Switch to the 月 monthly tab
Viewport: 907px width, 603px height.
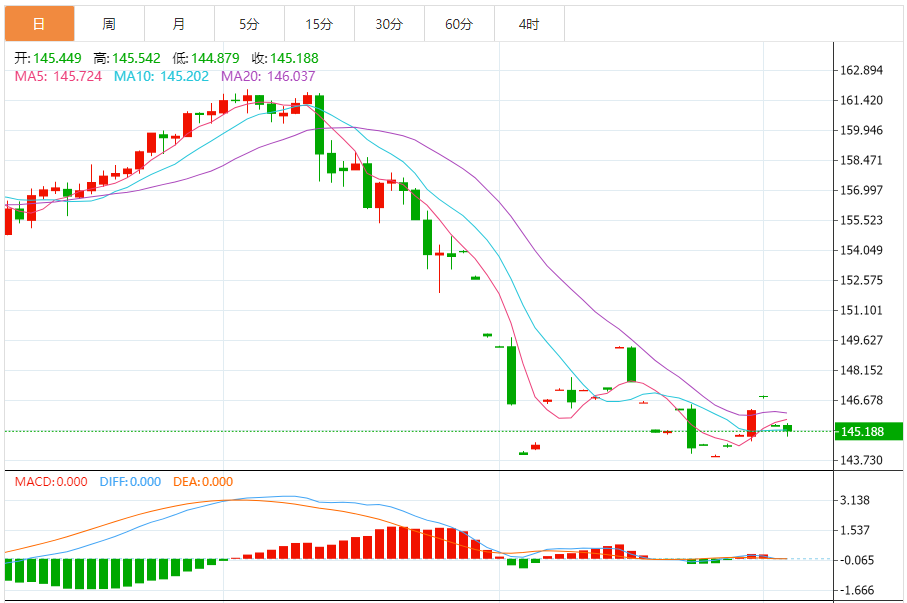click(x=179, y=24)
